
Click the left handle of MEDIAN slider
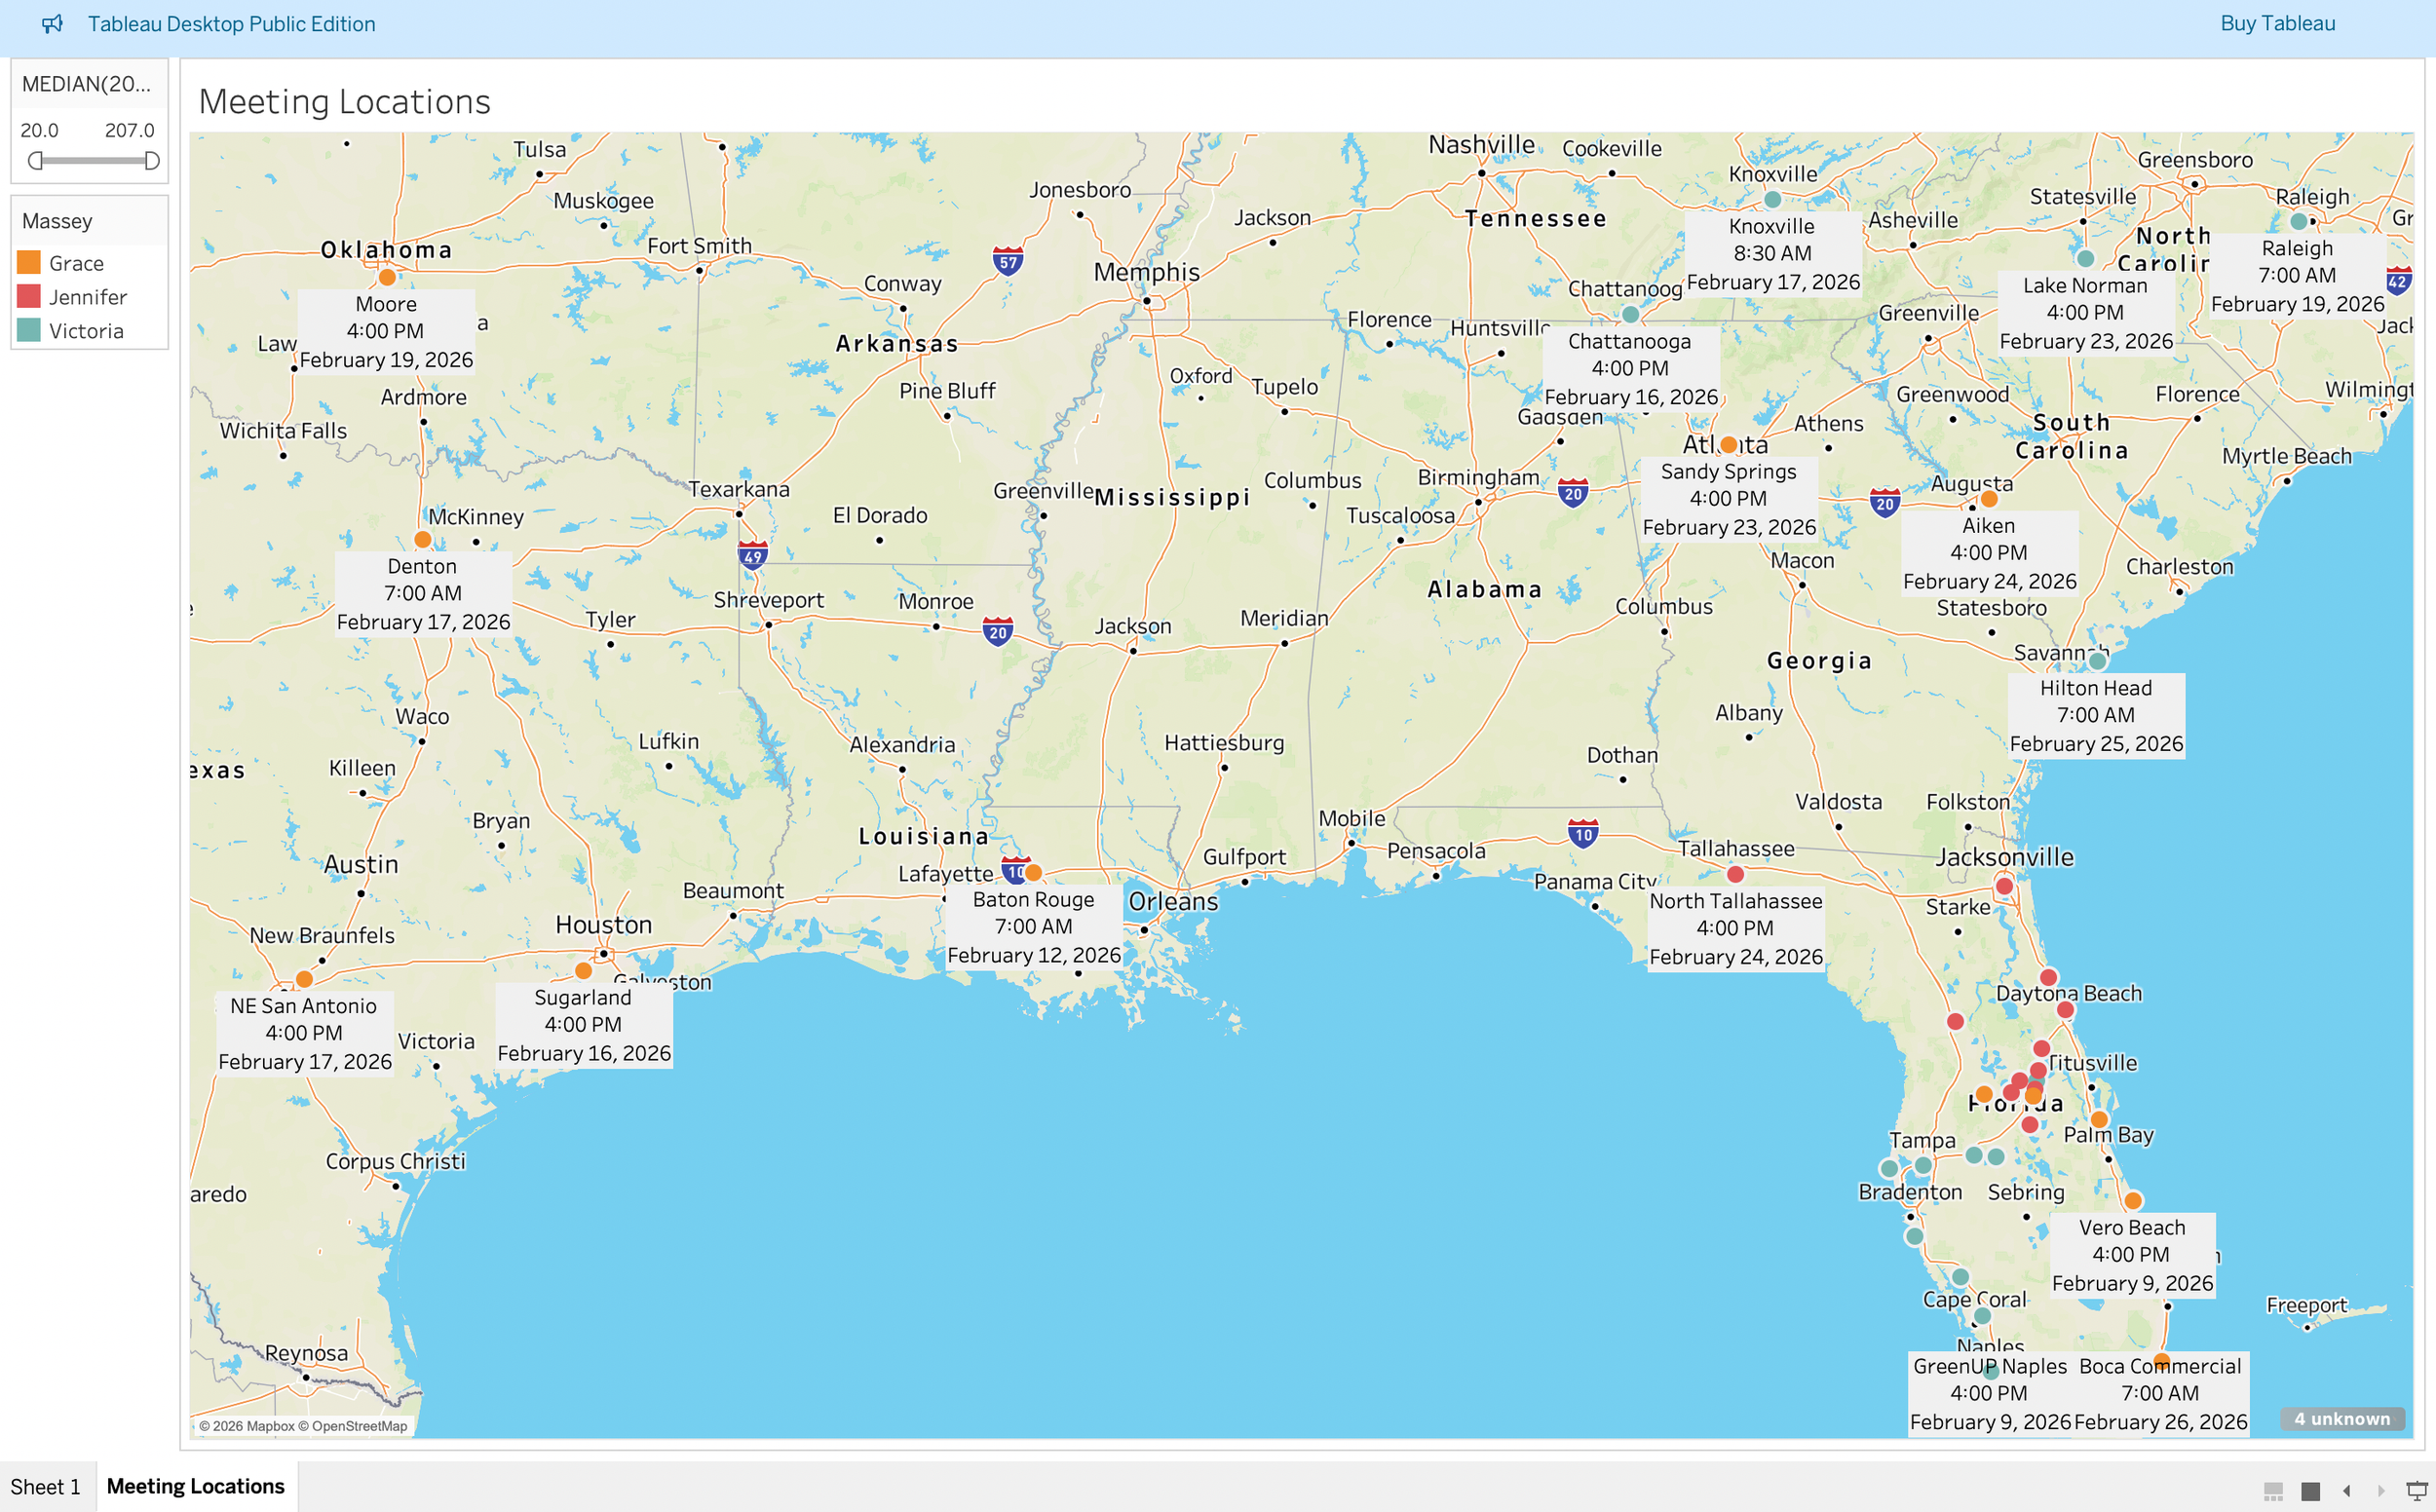[x=35, y=161]
